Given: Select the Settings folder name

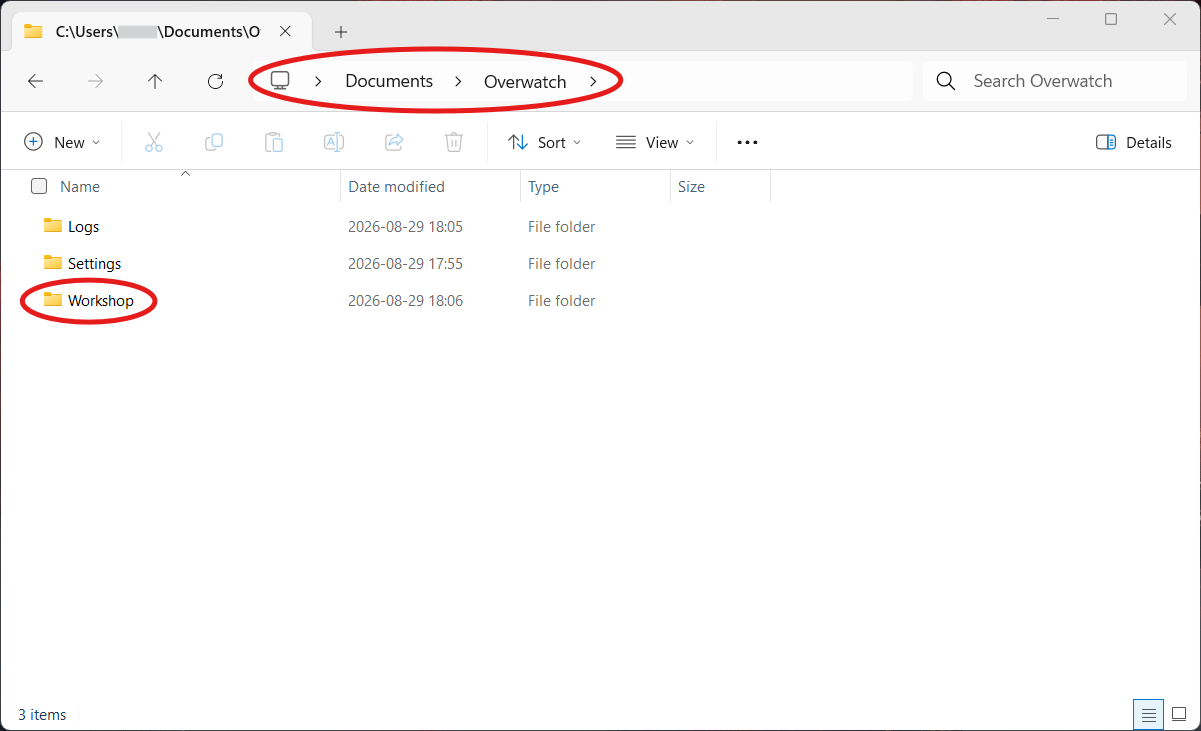Looking at the screenshot, I should click(x=95, y=264).
